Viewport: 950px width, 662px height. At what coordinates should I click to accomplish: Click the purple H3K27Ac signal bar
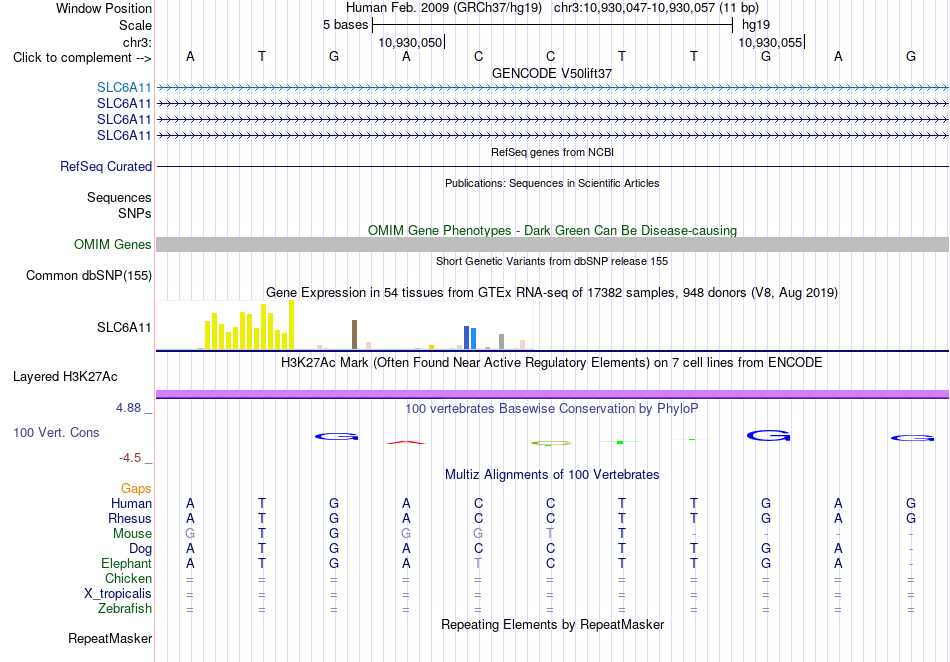(x=552, y=394)
